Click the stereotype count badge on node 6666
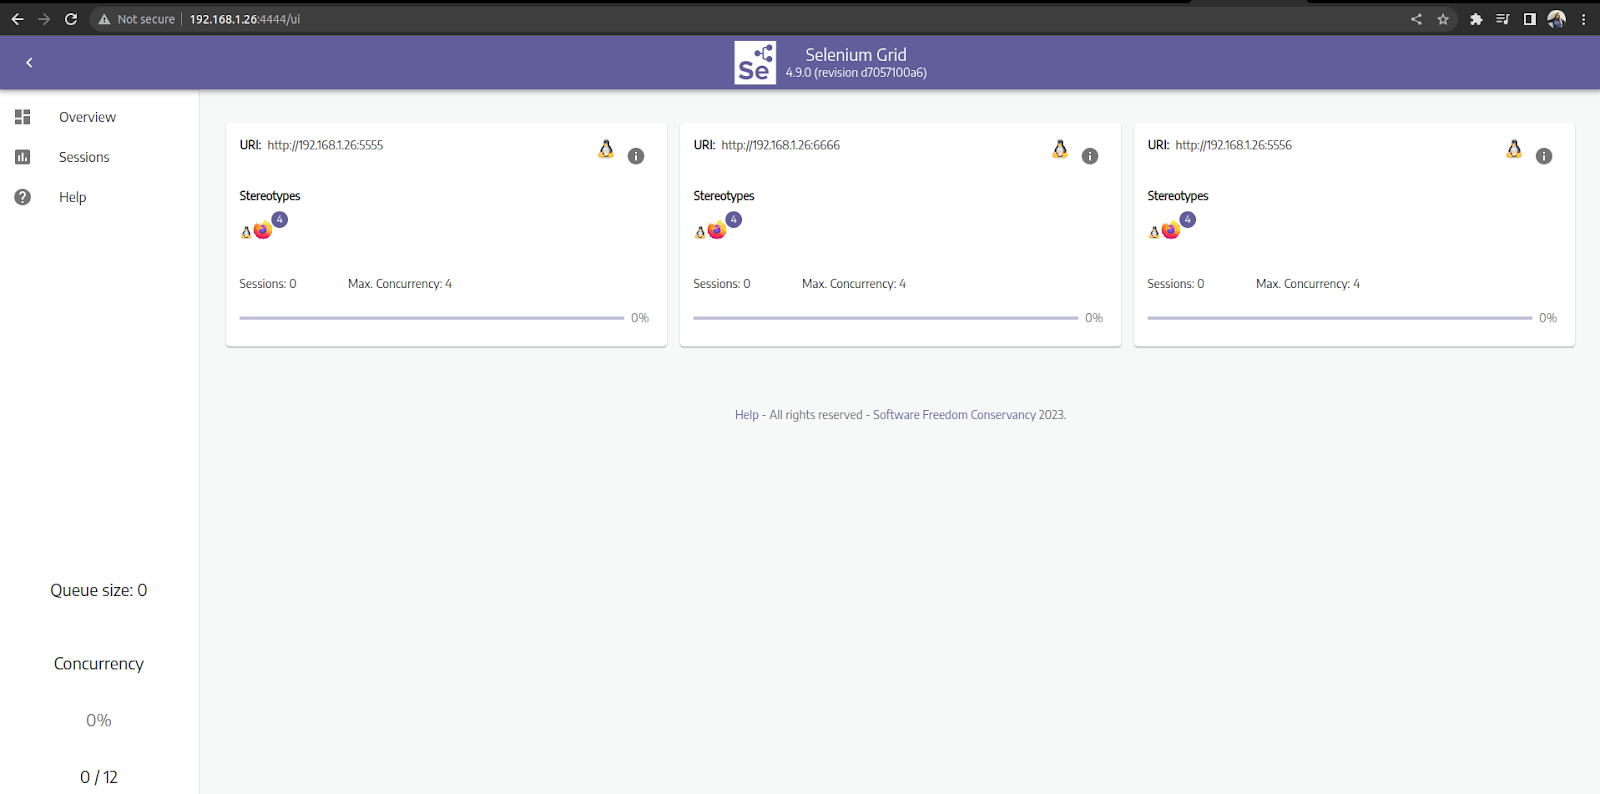Screen dimensions: 1600x794 coord(734,219)
